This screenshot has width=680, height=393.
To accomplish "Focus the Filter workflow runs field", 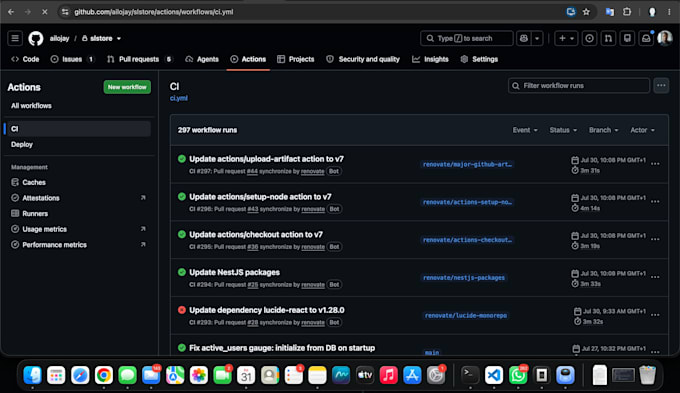I will [579, 85].
